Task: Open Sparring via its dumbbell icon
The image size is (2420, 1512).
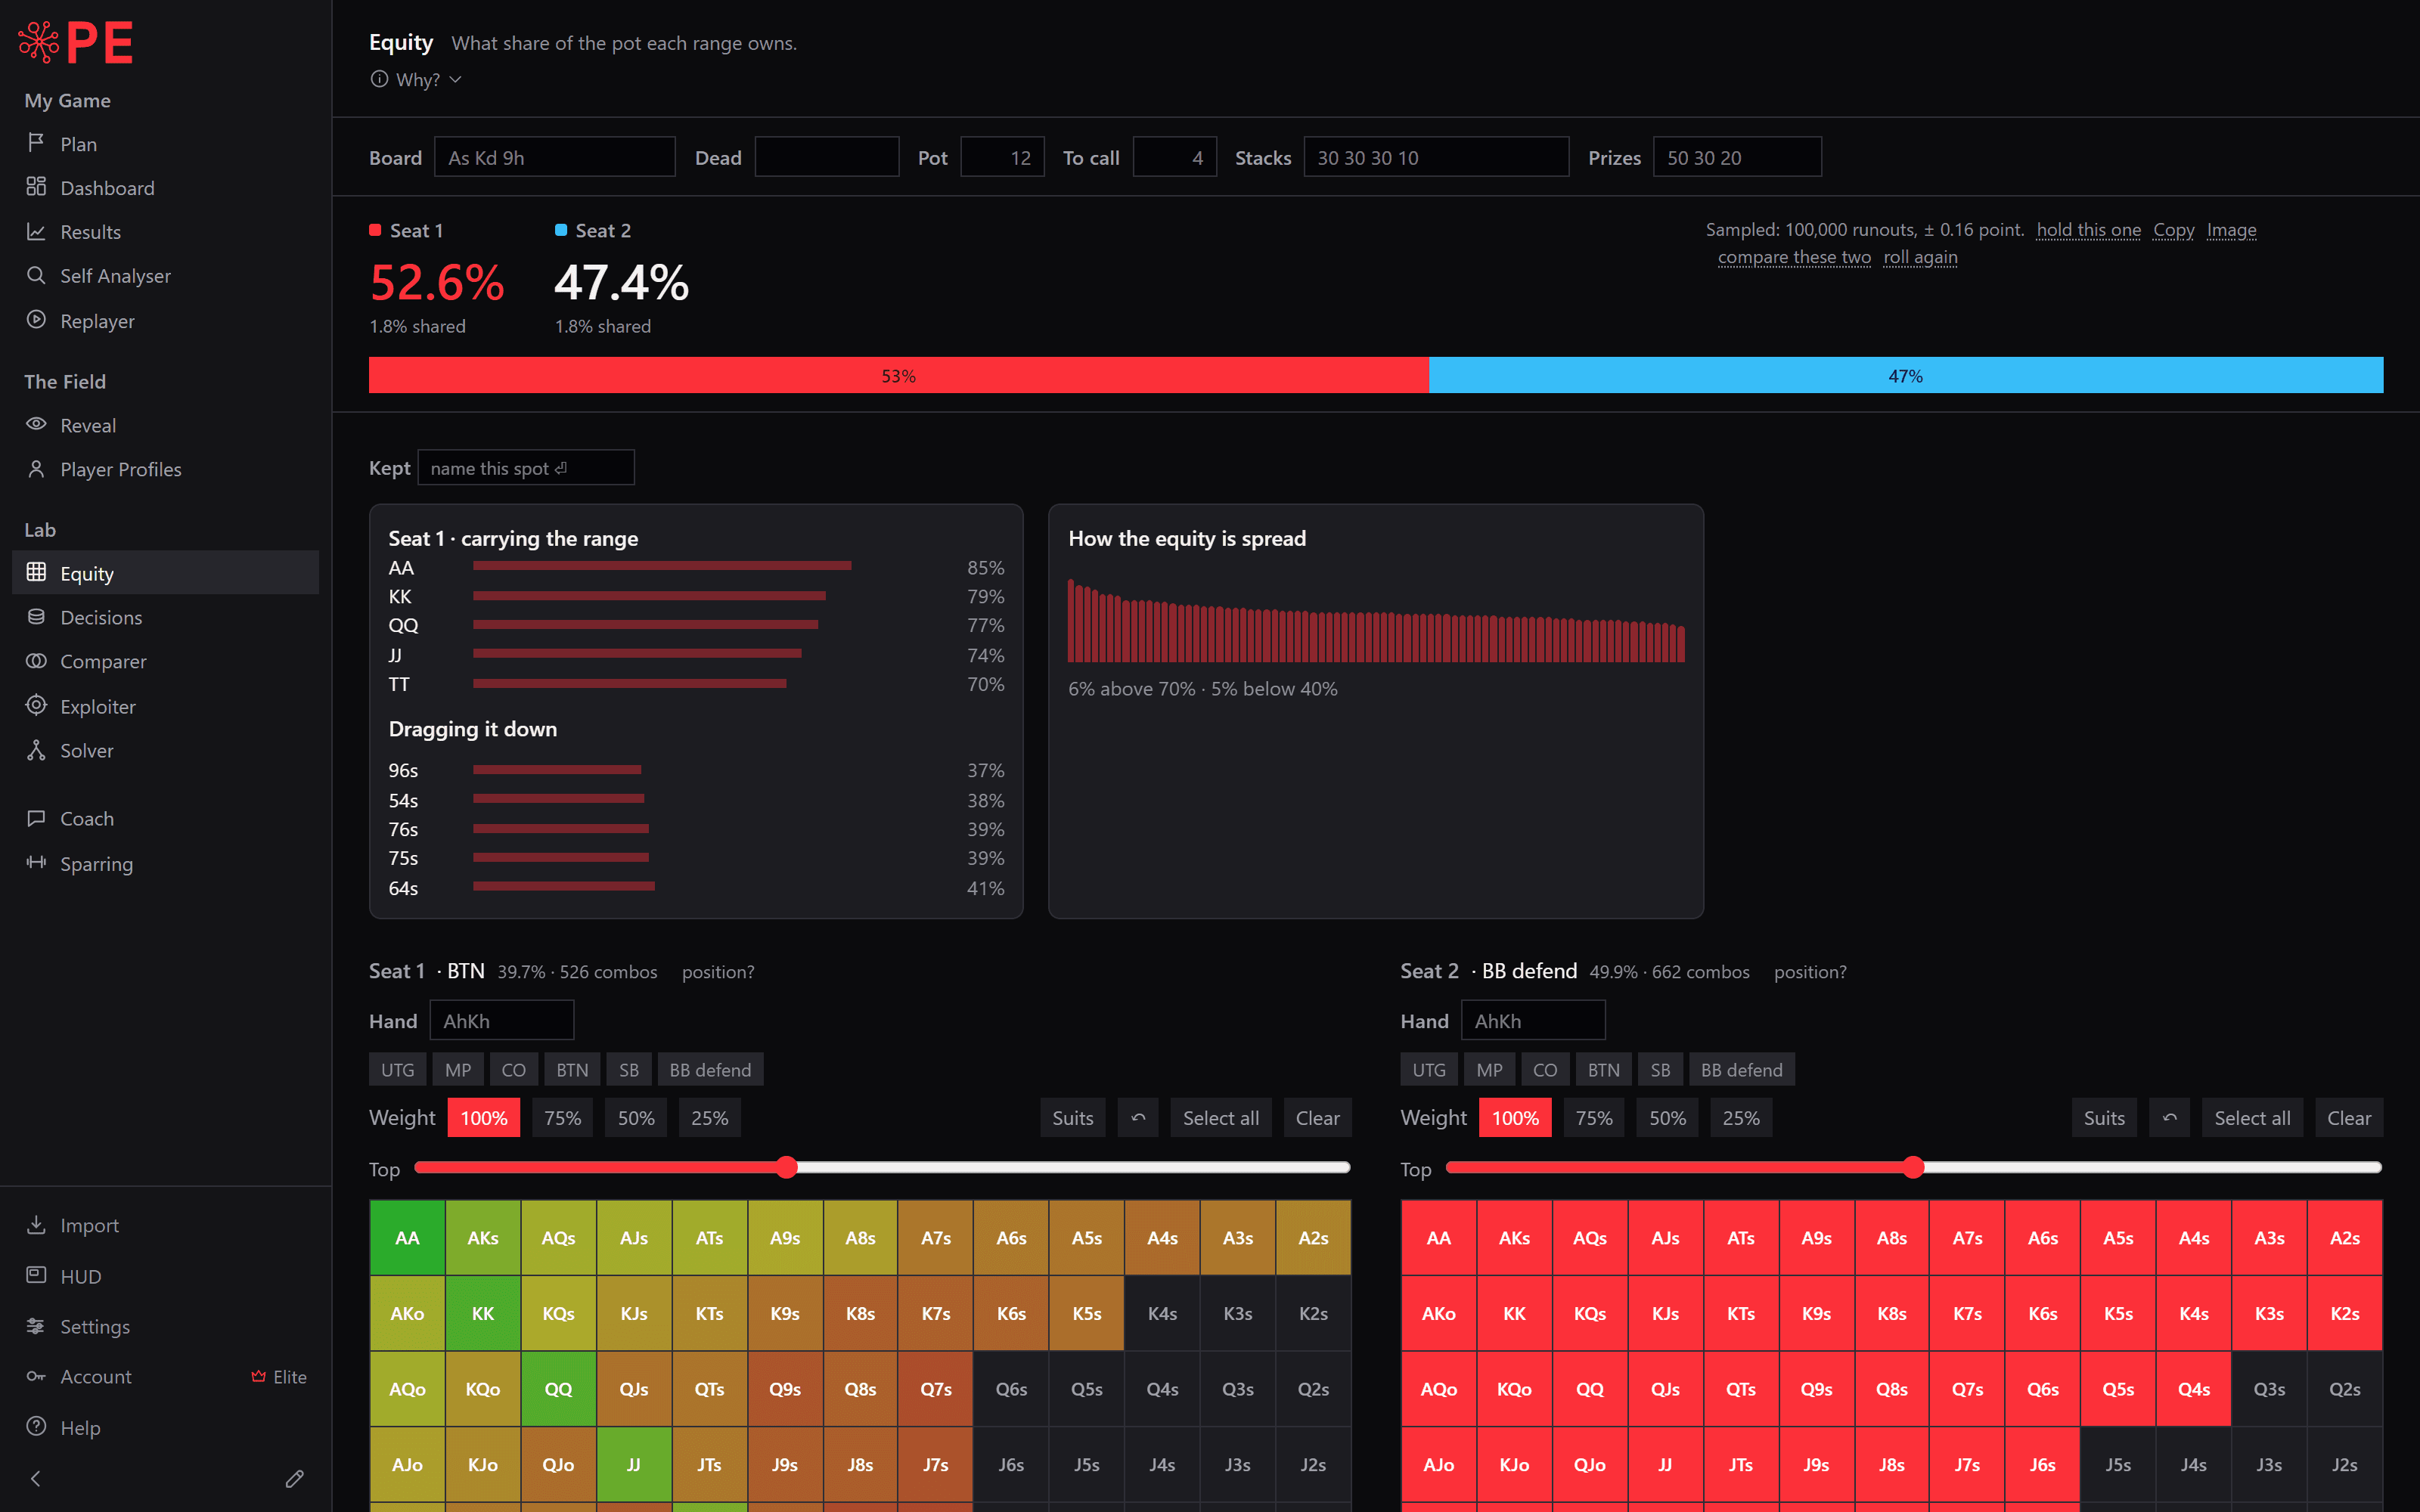Action: click(36, 862)
